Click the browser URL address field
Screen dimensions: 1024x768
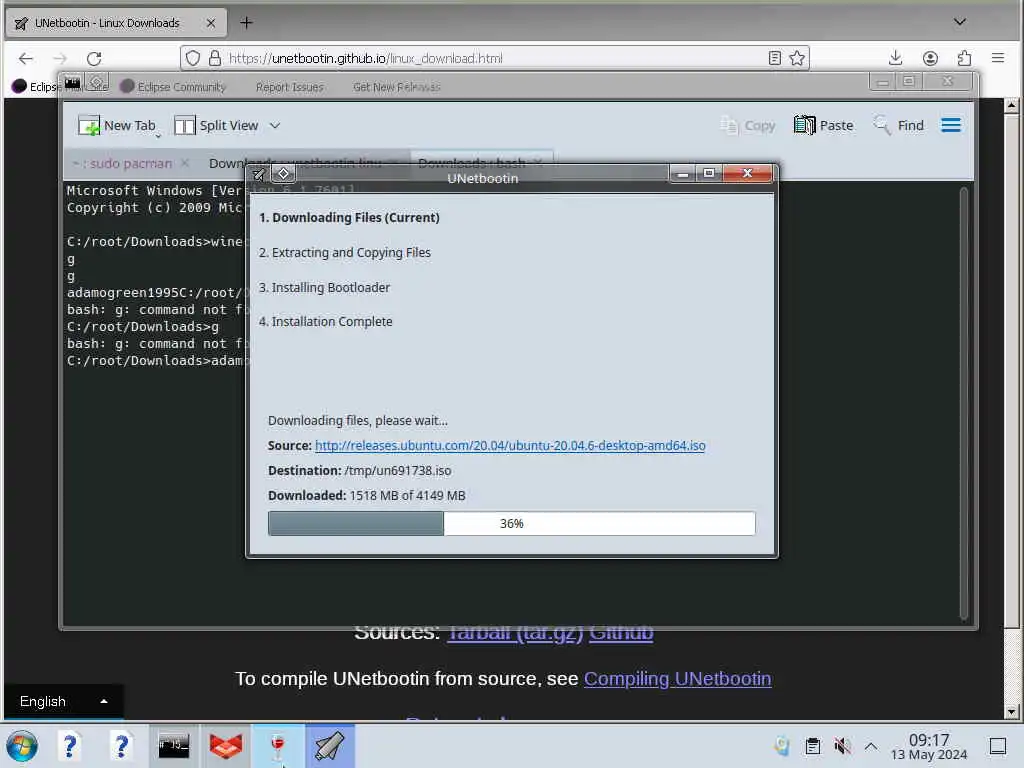(x=494, y=58)
